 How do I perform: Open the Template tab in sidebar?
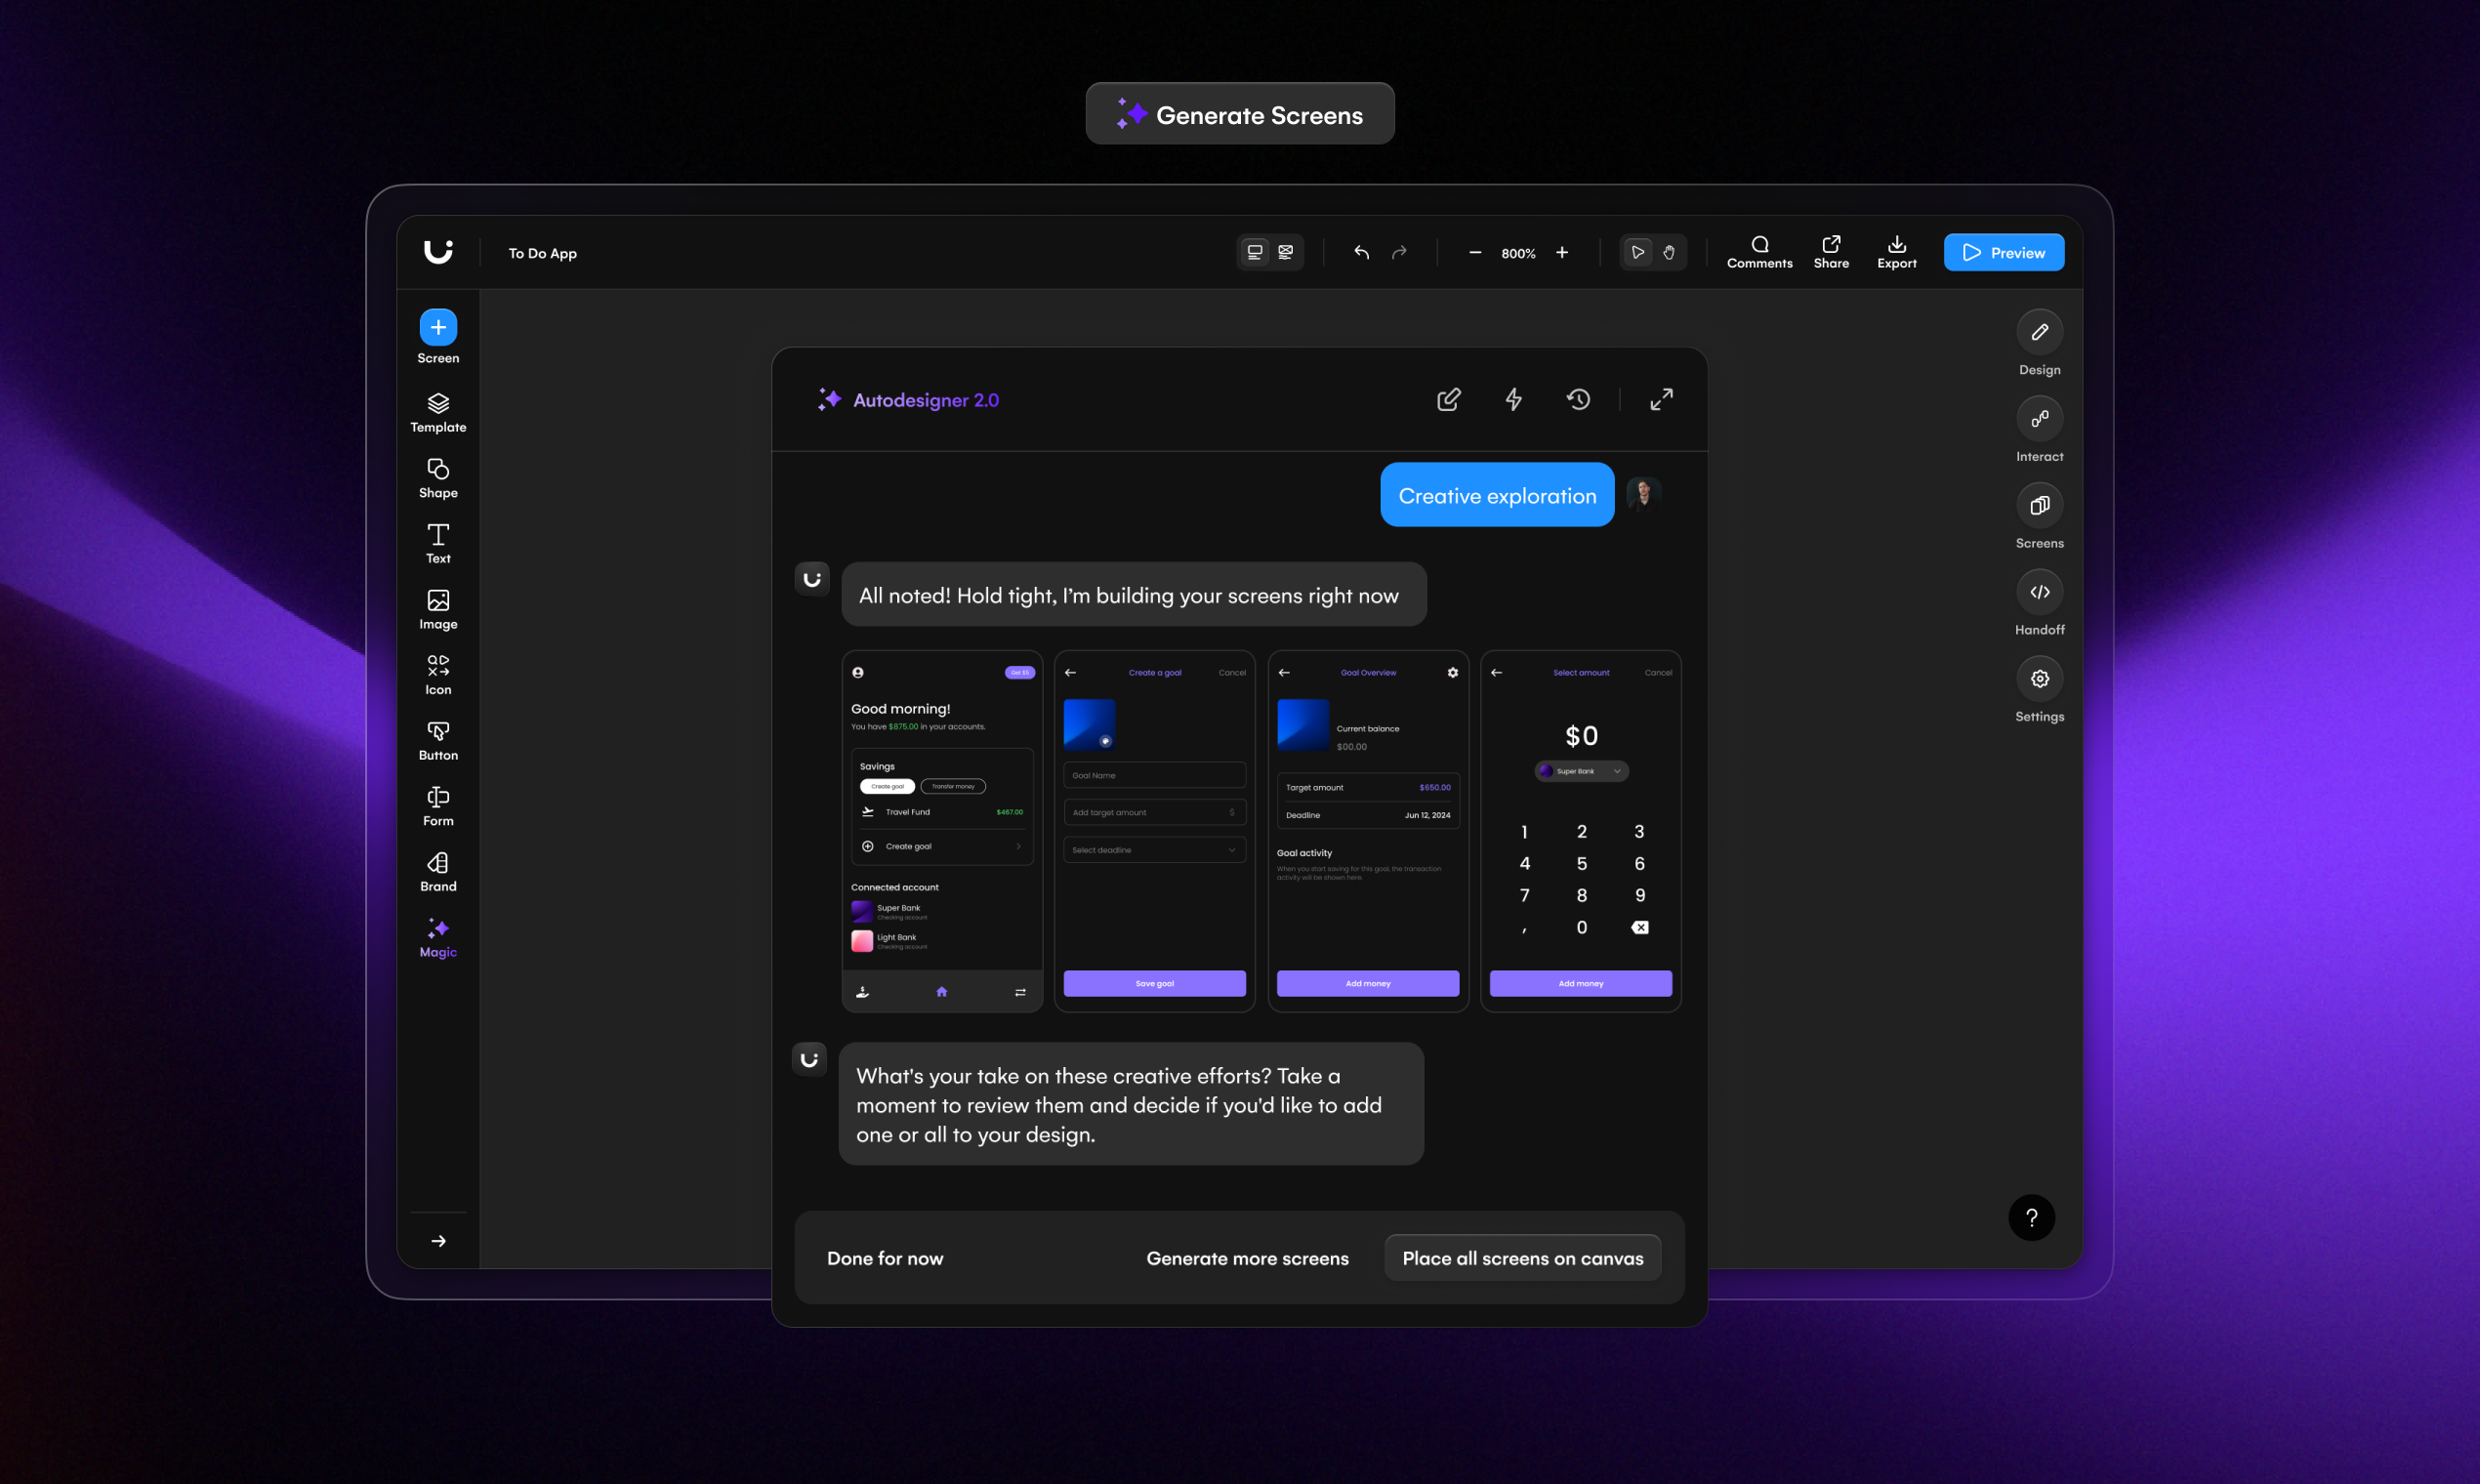438,412
